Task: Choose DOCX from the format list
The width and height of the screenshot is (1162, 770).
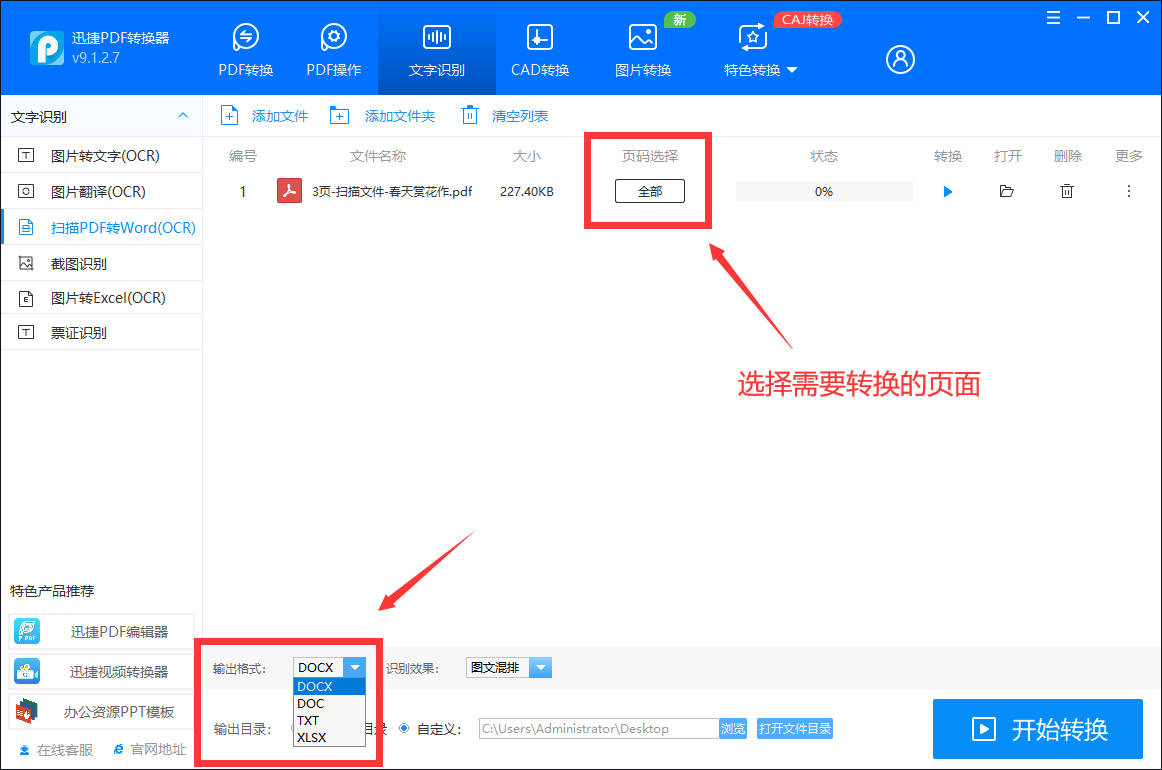Action: coord(330,686)
